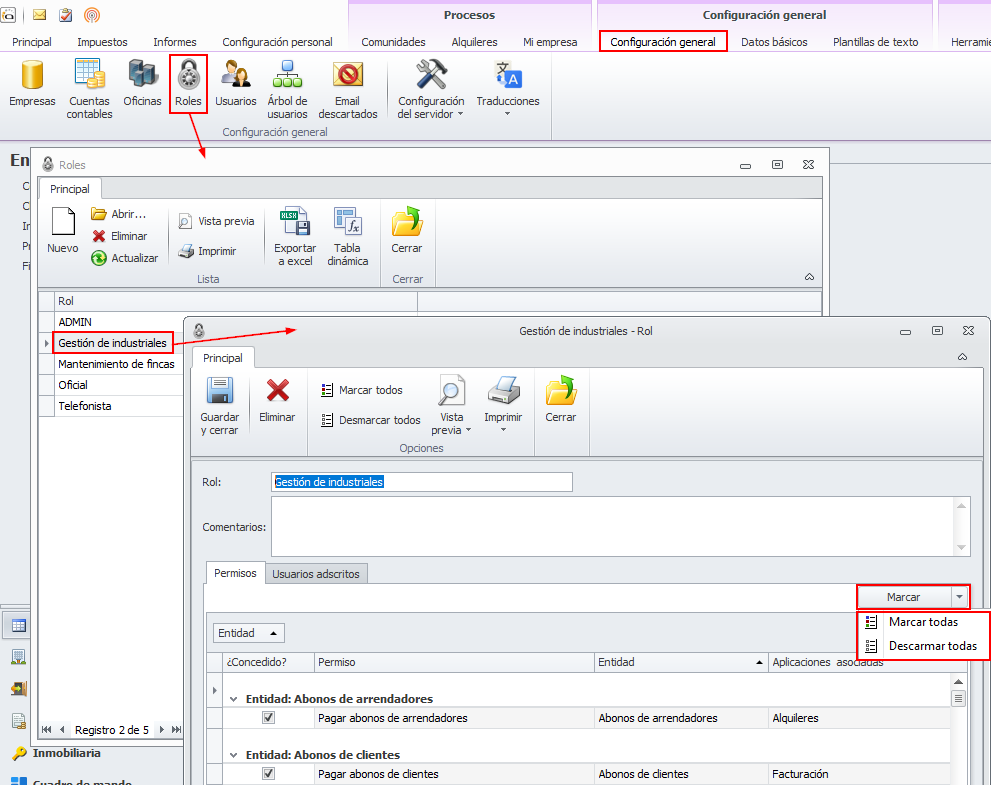Open the Oficinas icon
The width and height of the screenshot is (991, 785).
[x=143, y=74]
